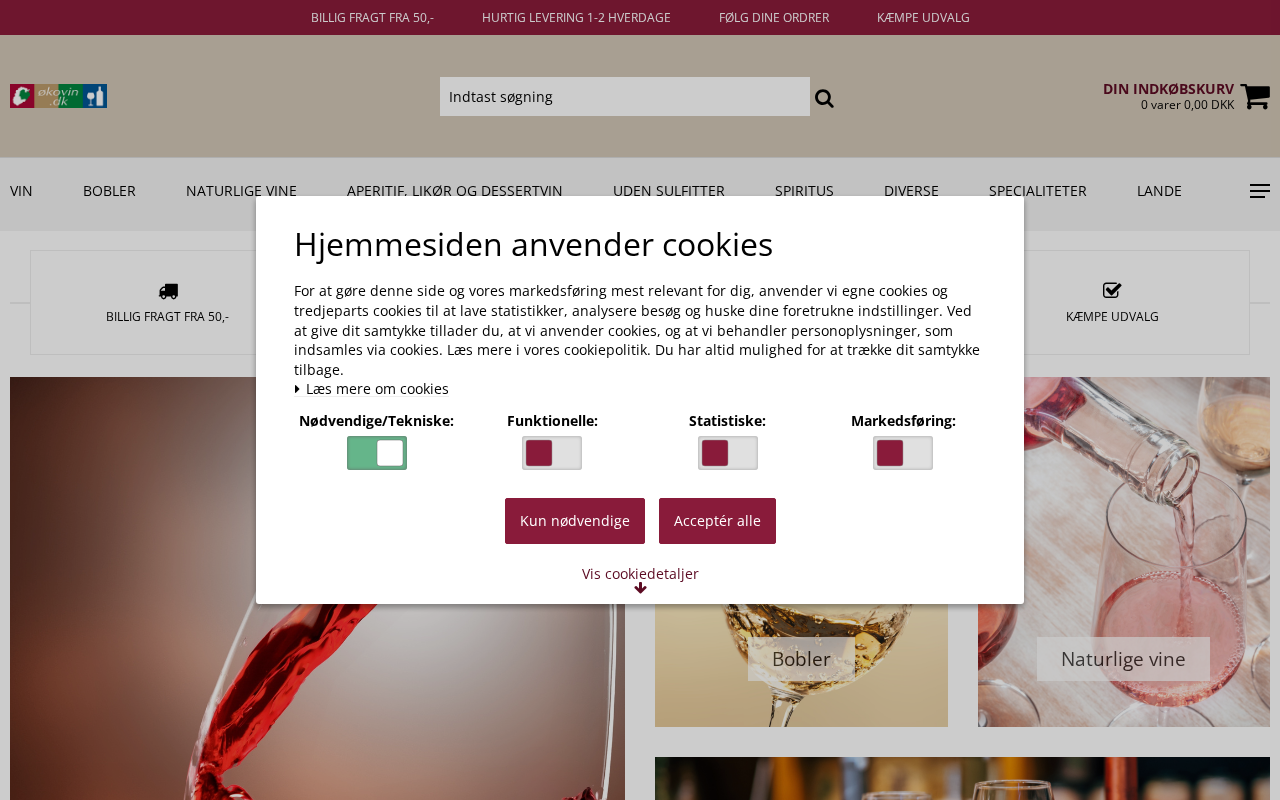Click the down arrow under Vis cookiedetaljer

click(640, 588)
